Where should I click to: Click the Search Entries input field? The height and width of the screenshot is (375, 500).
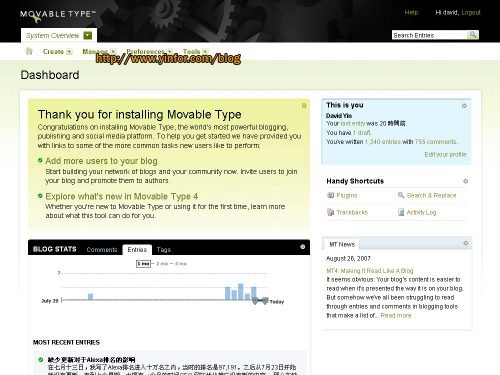(x=429, y=35)
